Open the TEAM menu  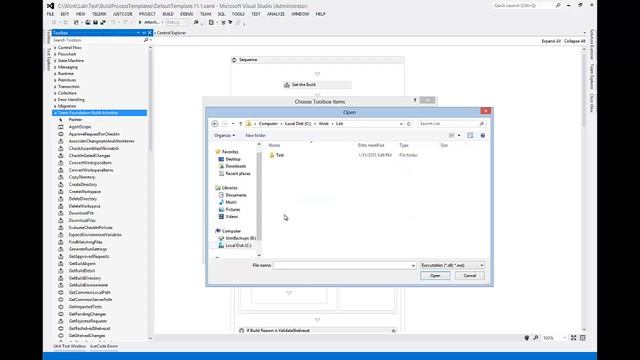[x=205, y=14]
